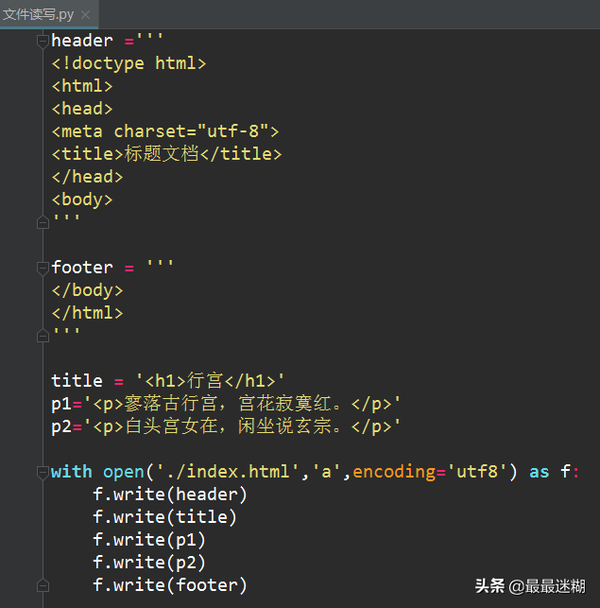600x608 pixels.
Task: Place cursor on the f.write(header) line
Action: point(169,494)
